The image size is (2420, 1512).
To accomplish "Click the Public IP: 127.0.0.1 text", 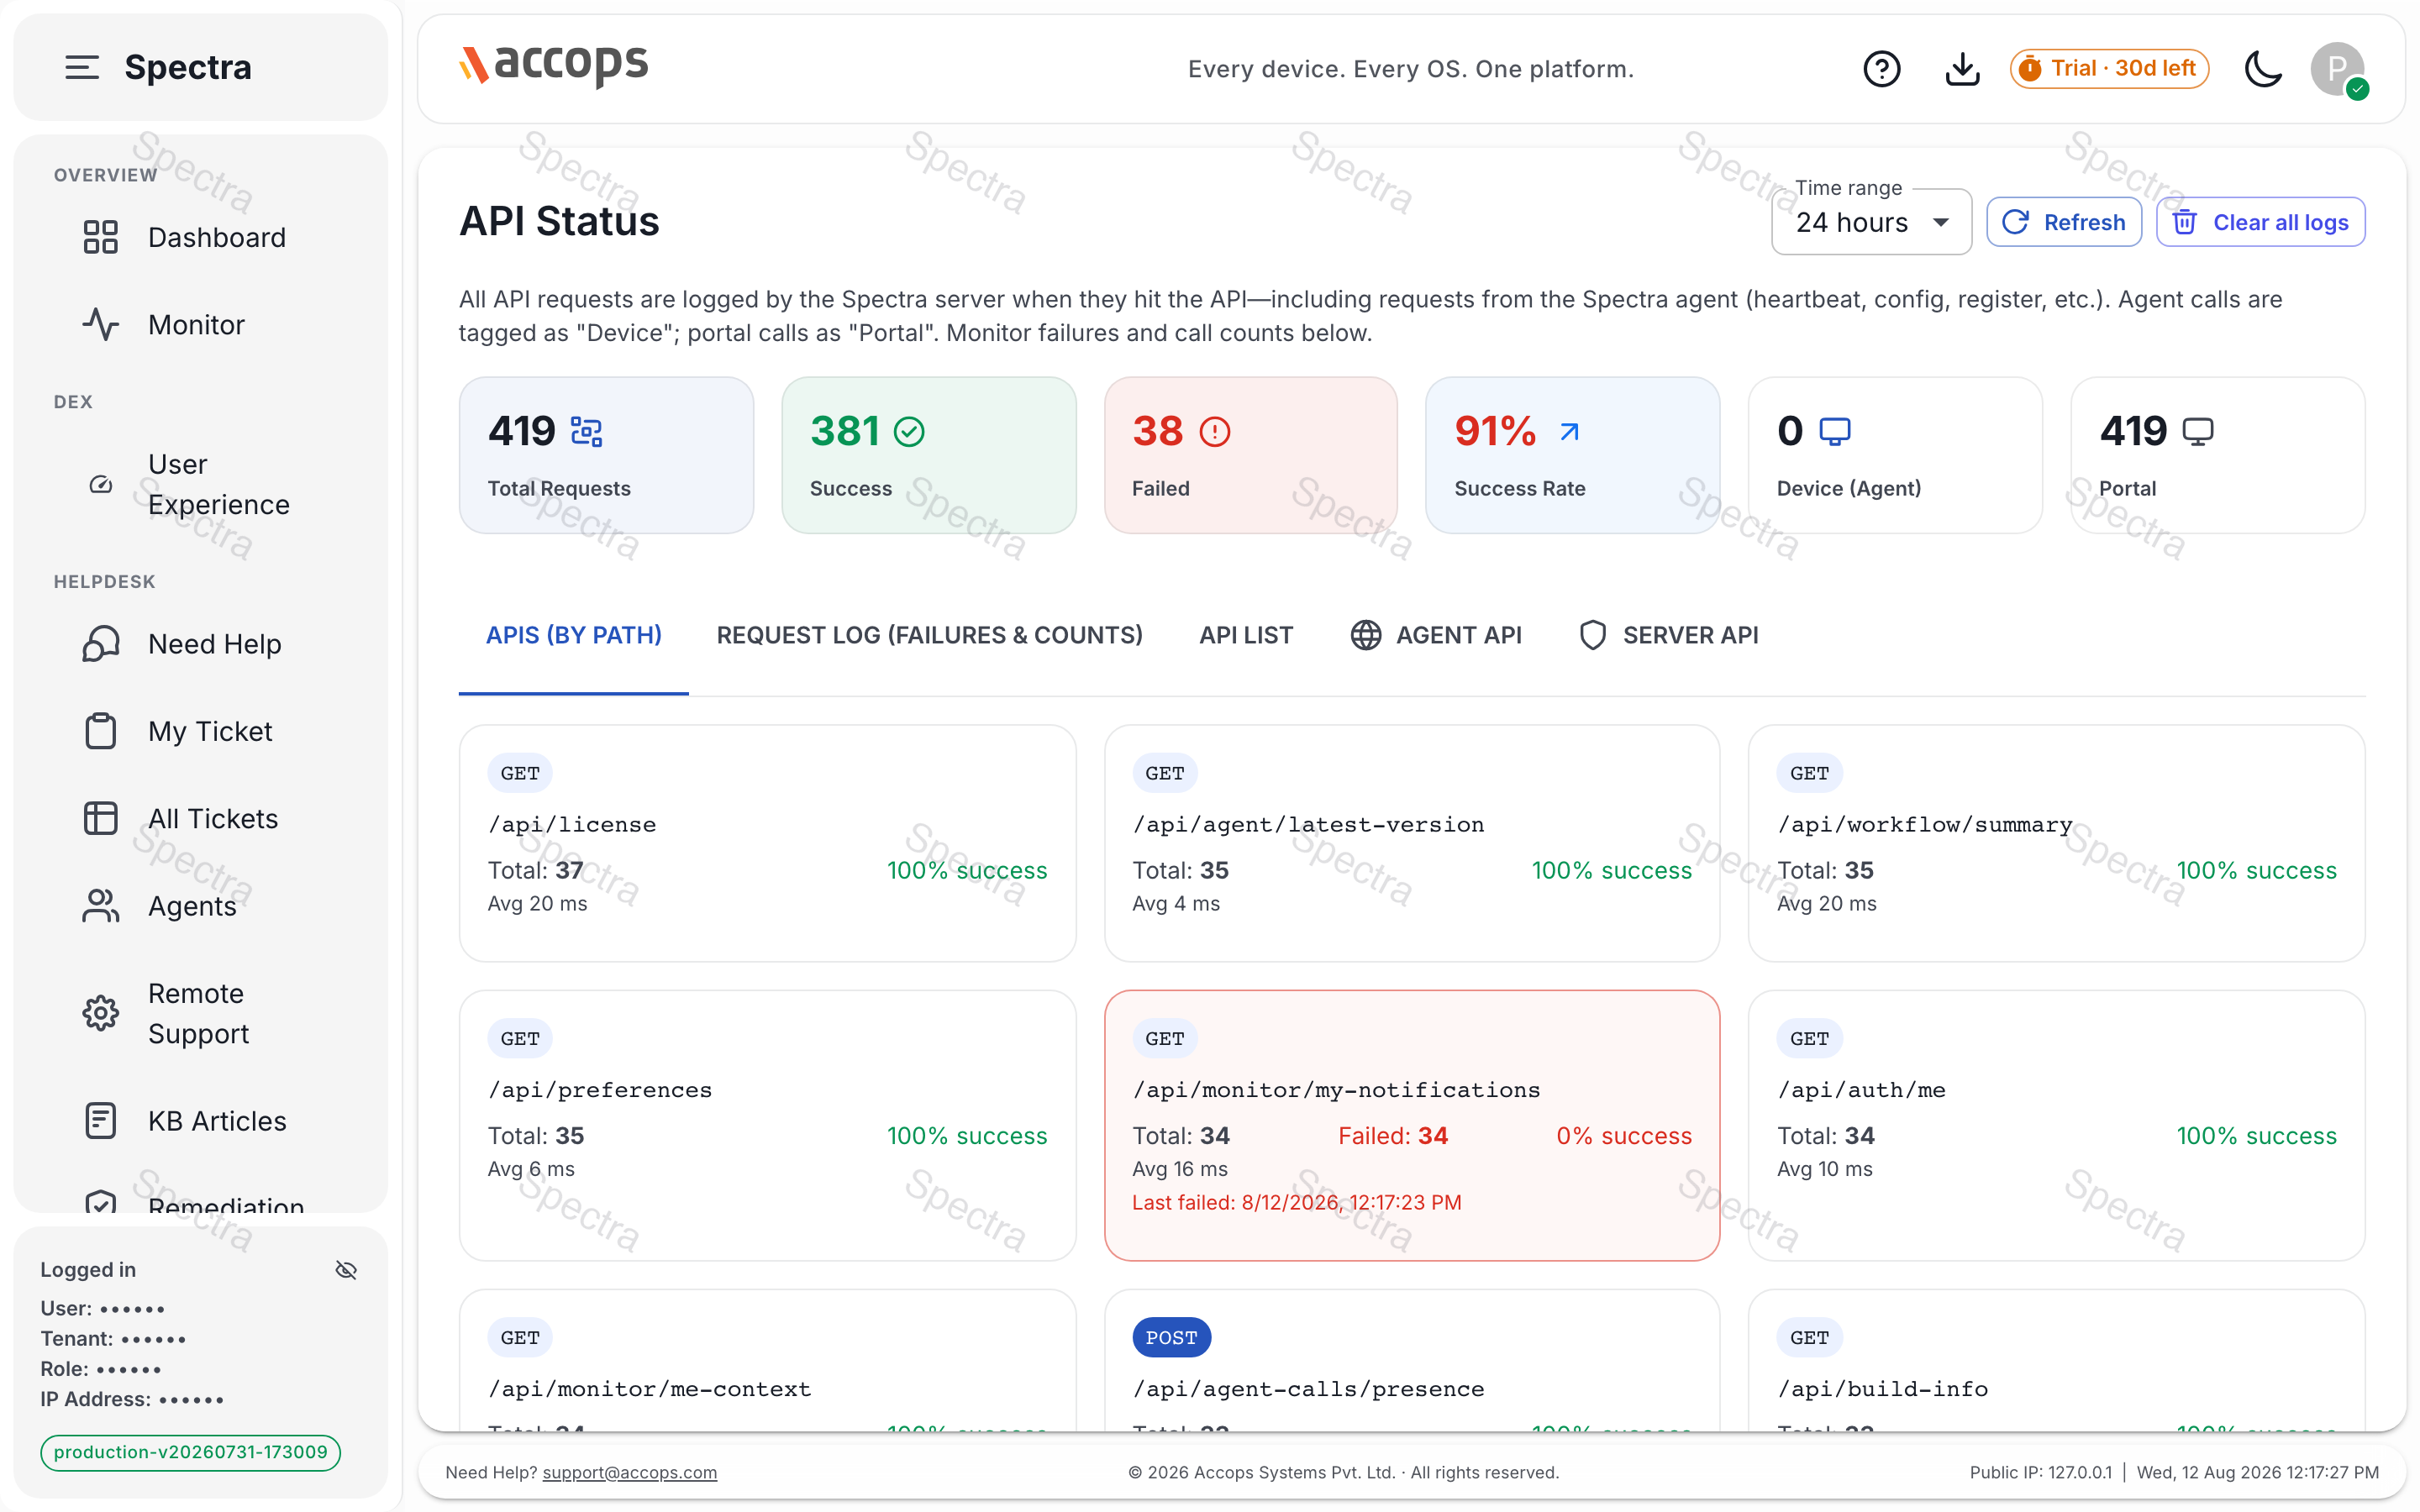I will click(x=2041, y=1472).
